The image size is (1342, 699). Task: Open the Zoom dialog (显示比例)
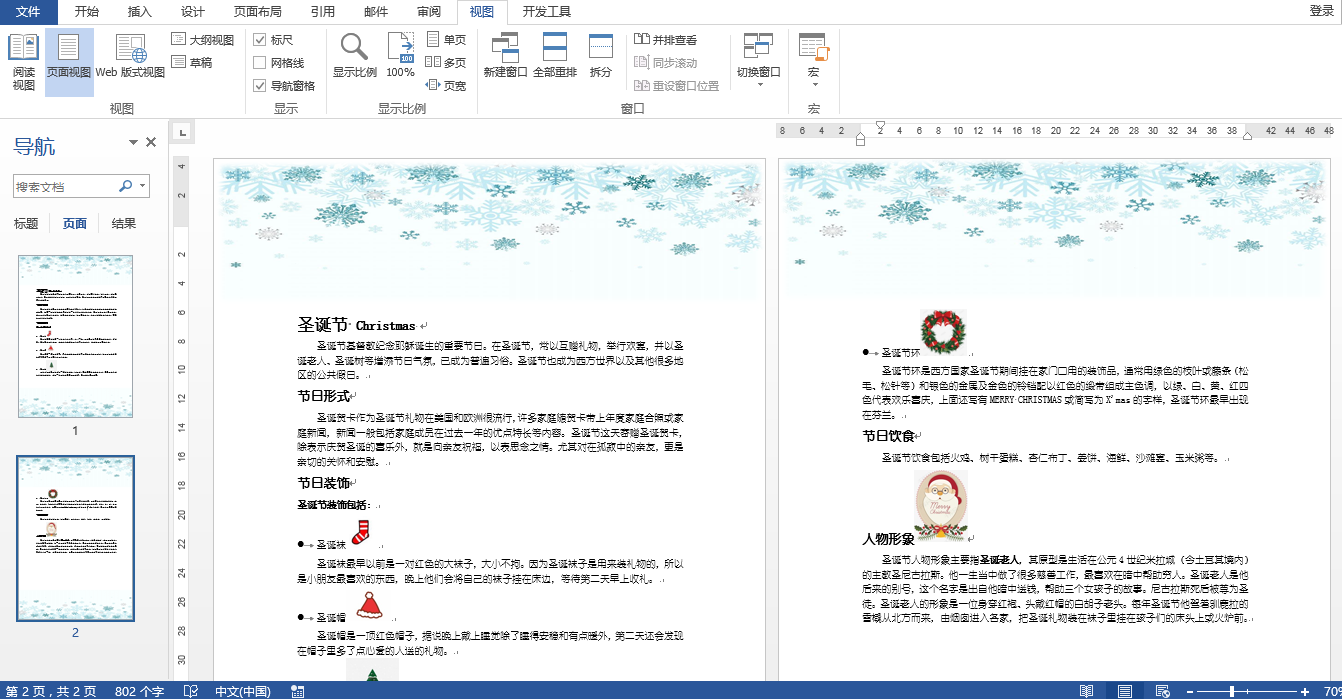(x=355, y=56)
